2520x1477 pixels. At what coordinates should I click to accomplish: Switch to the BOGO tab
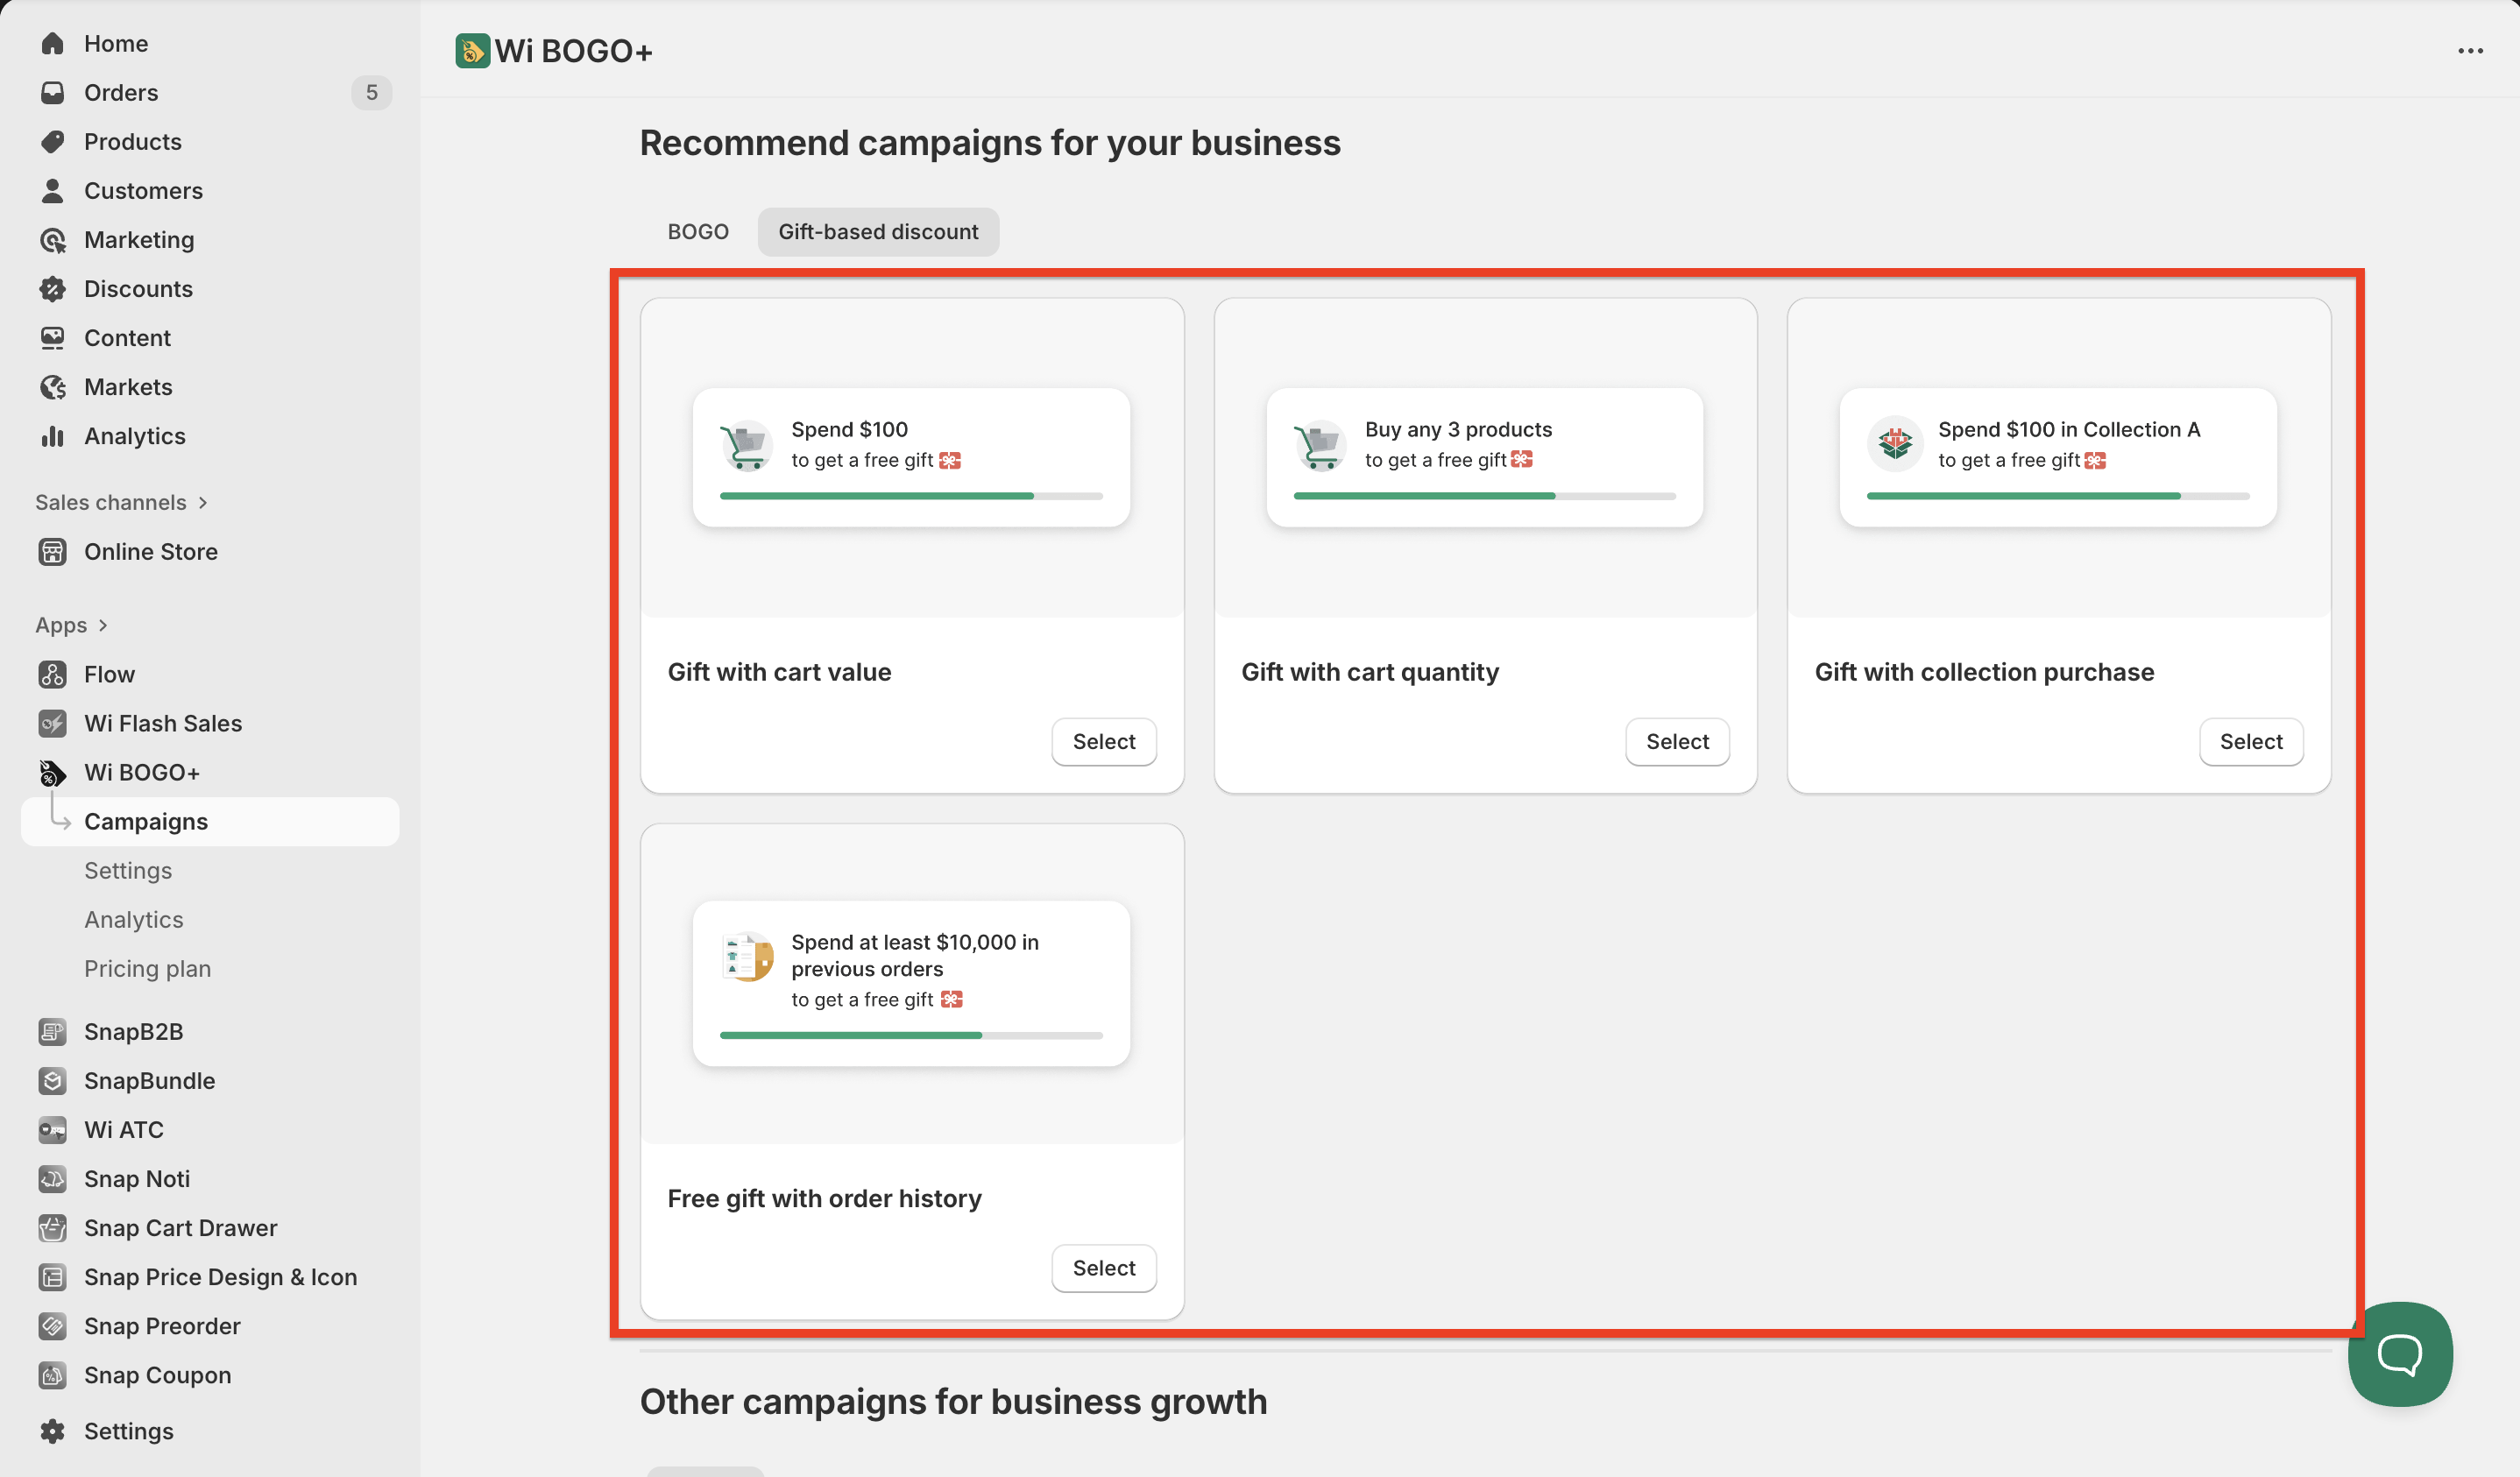point(698,232)
